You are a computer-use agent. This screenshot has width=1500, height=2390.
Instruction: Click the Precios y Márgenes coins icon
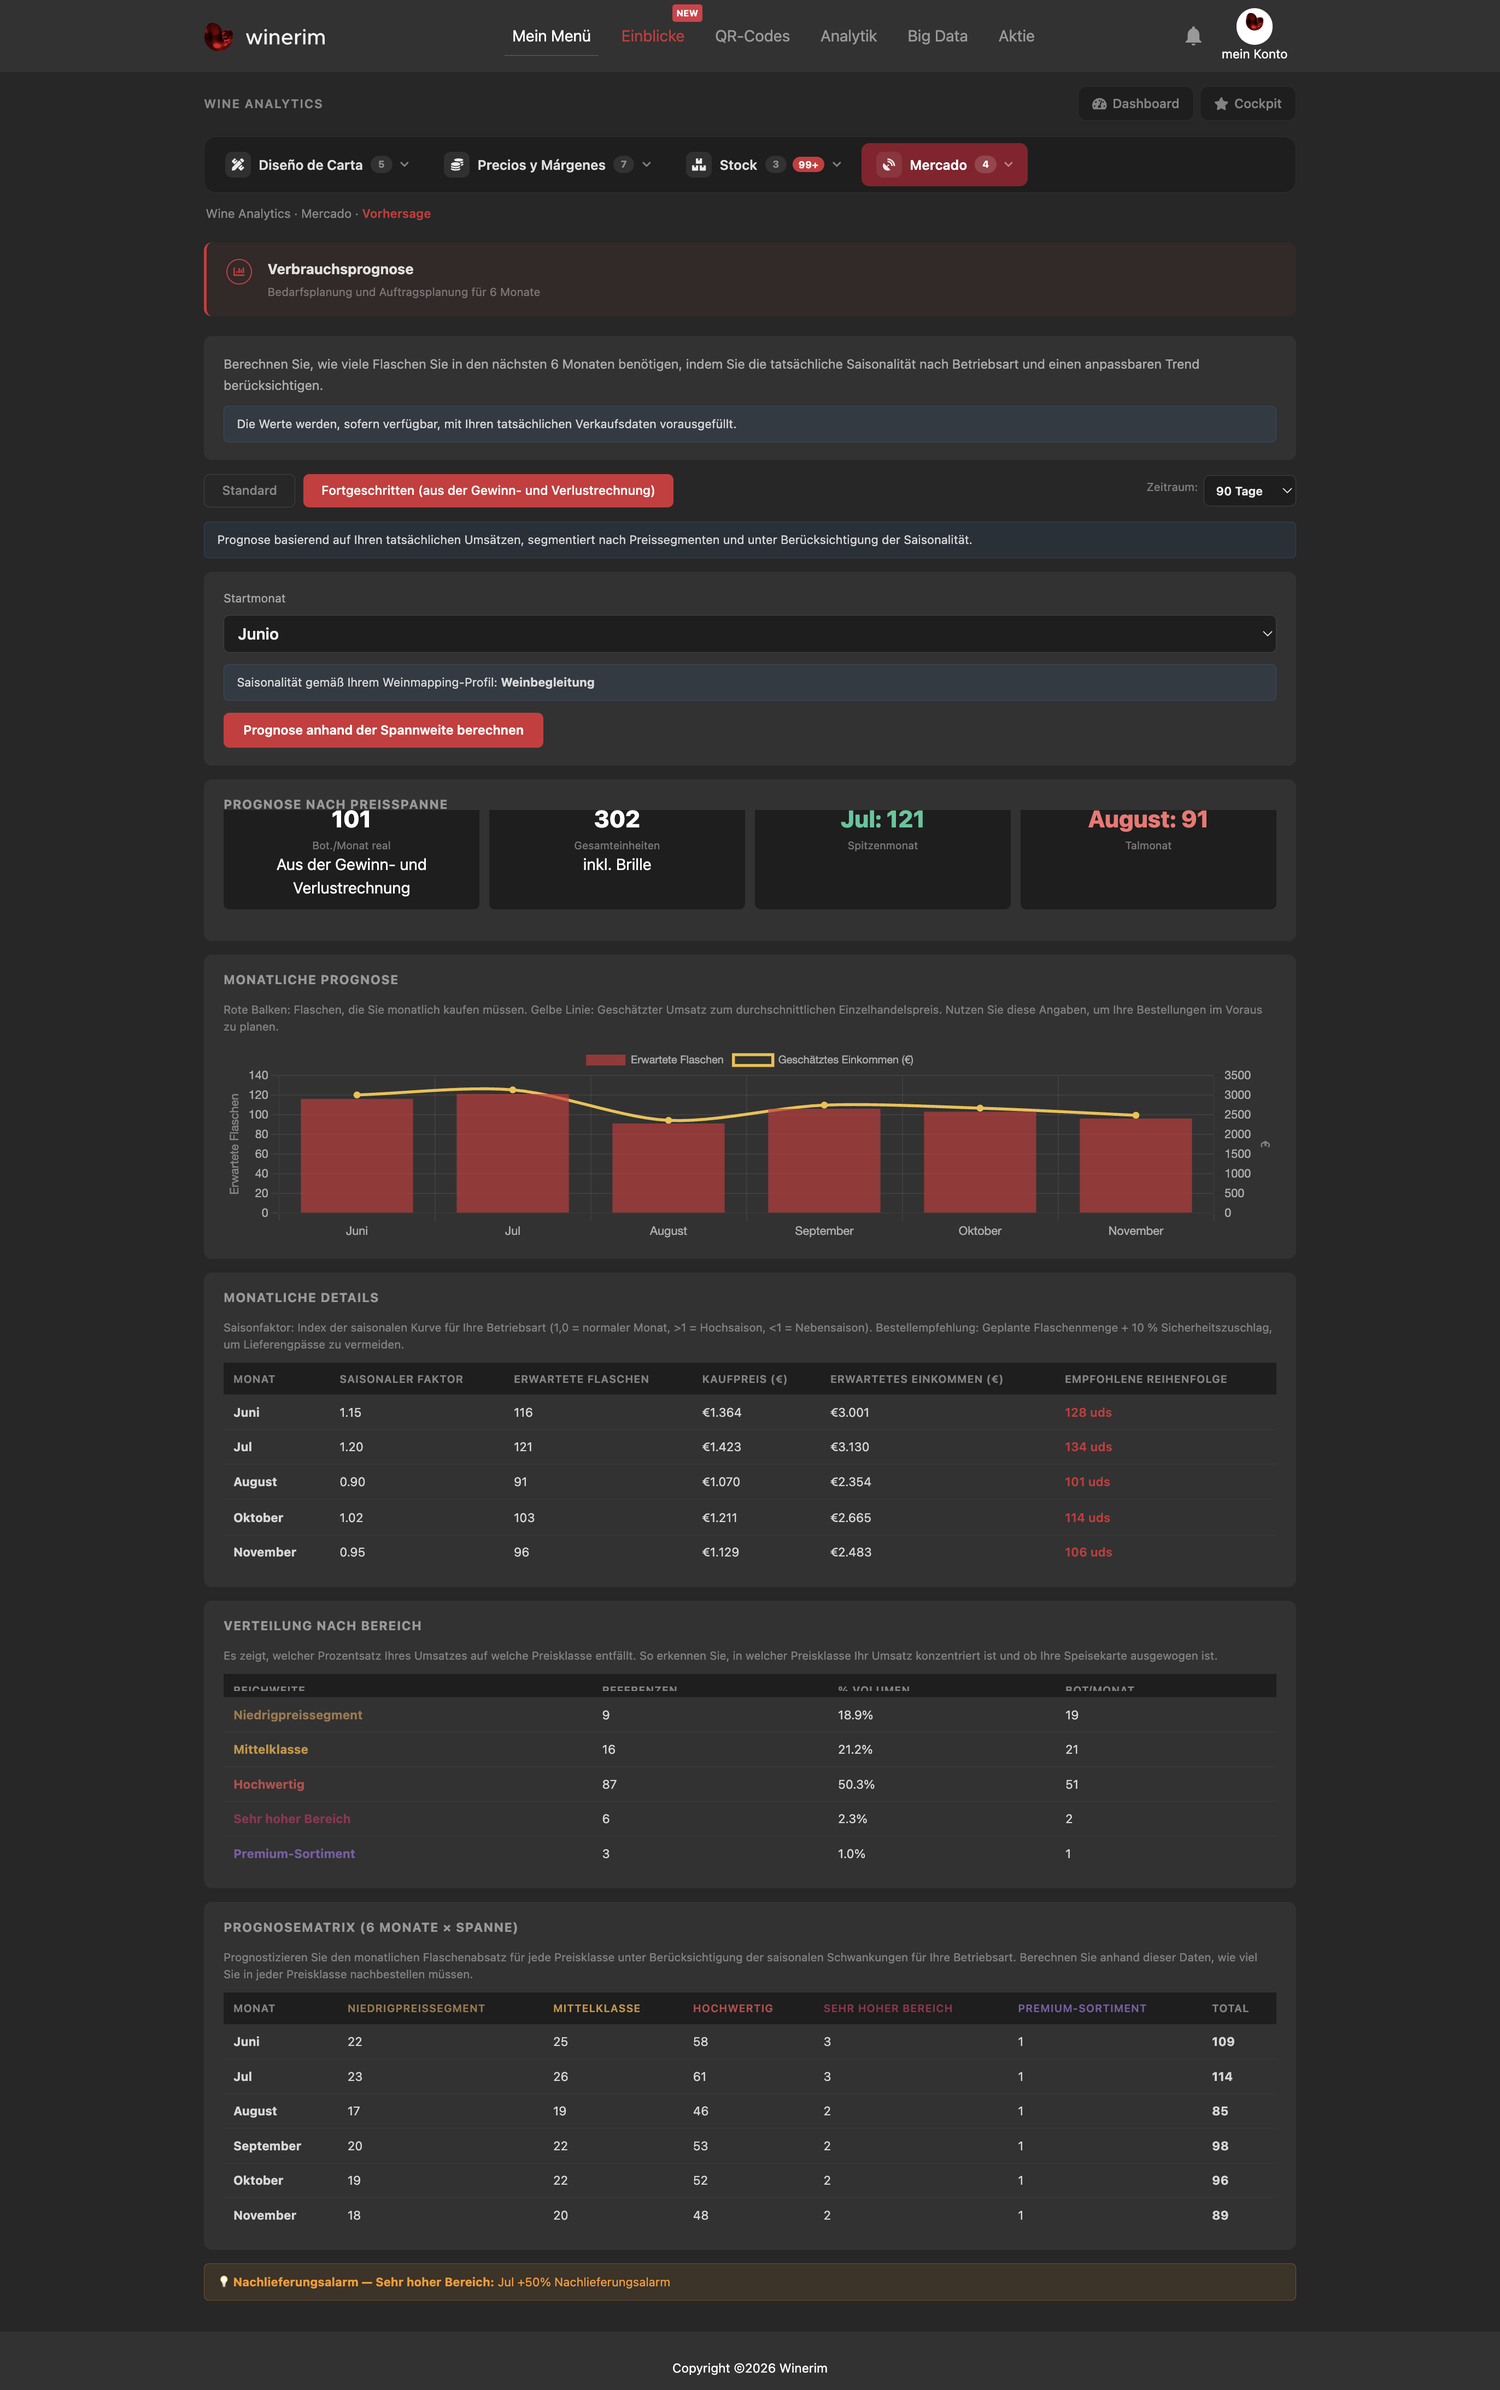(x=457, y=165)
